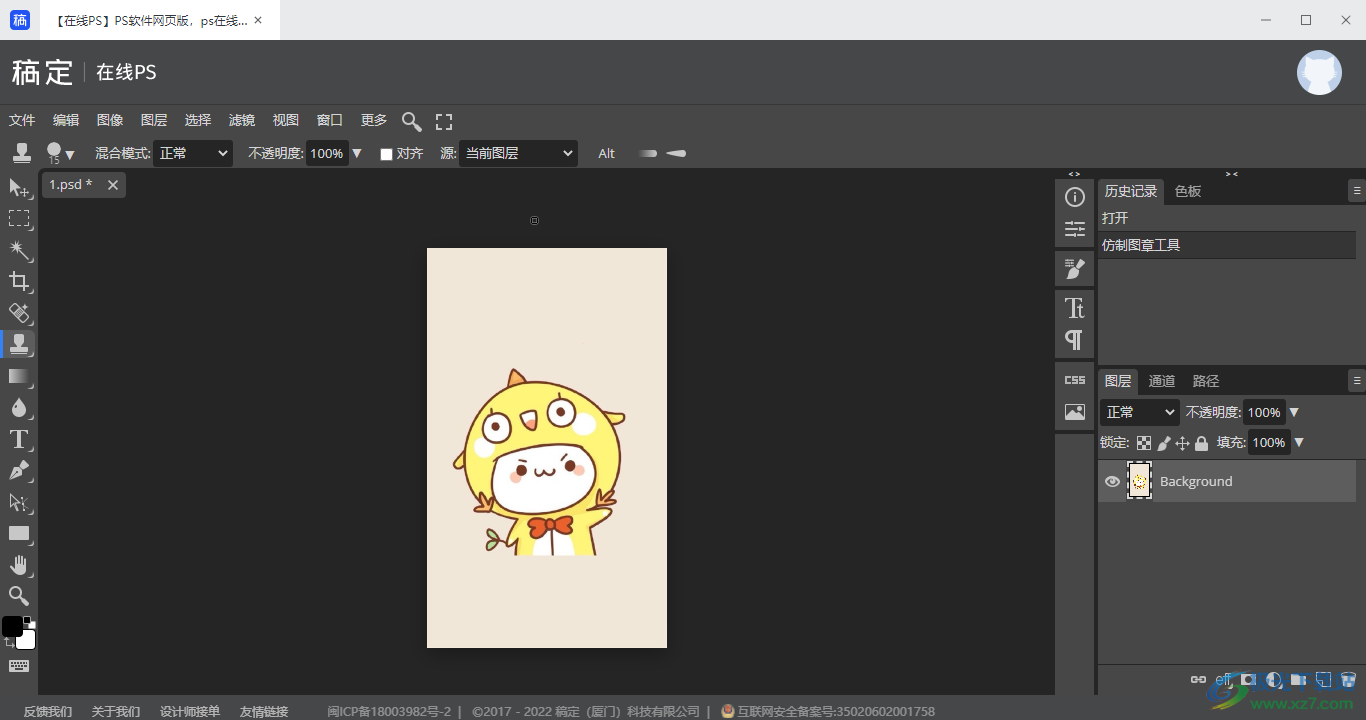Open the Character panel icon

(x=1075, y=307)
